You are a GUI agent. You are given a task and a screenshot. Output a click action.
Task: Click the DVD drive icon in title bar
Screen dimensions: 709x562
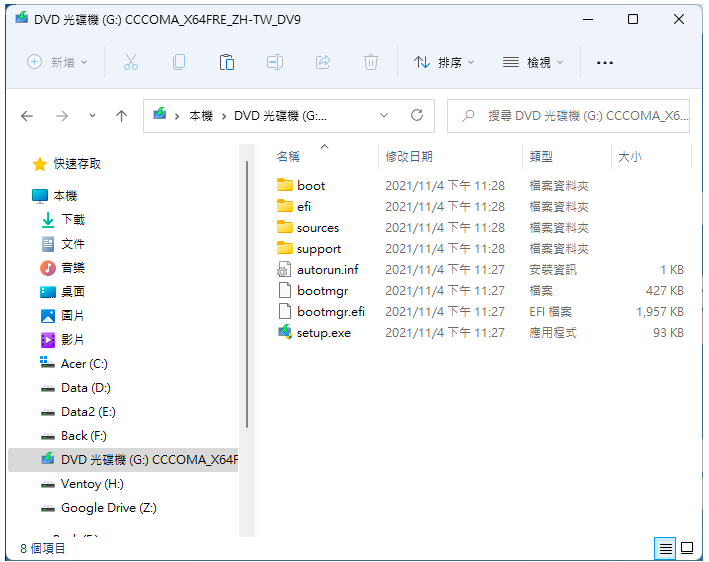21,18
